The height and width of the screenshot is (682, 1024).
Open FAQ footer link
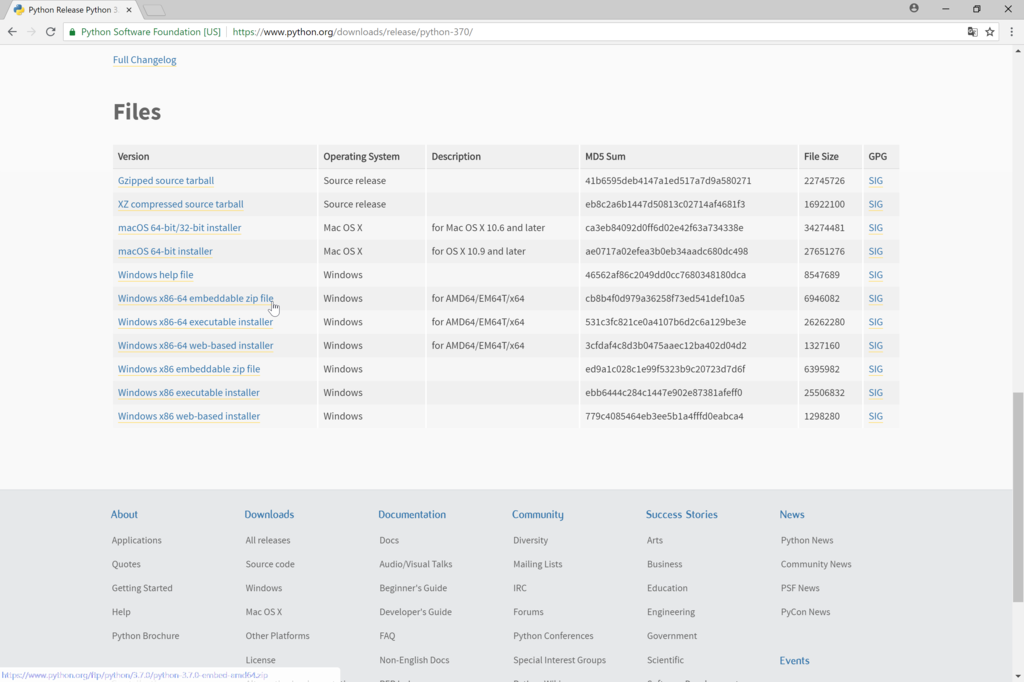point(387,636)
